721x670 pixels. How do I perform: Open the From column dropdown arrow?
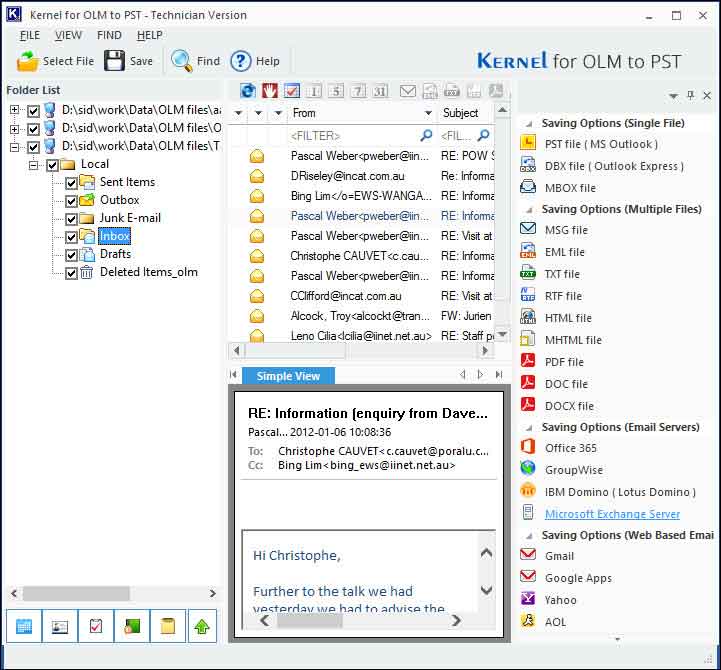click(x=428, y=113)
